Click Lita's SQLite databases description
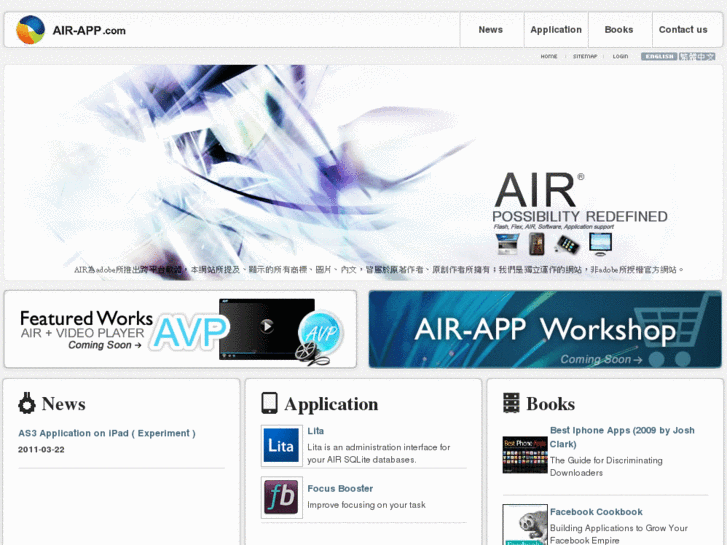This screenshot has width=727, height=545. (x=379, y=454)
